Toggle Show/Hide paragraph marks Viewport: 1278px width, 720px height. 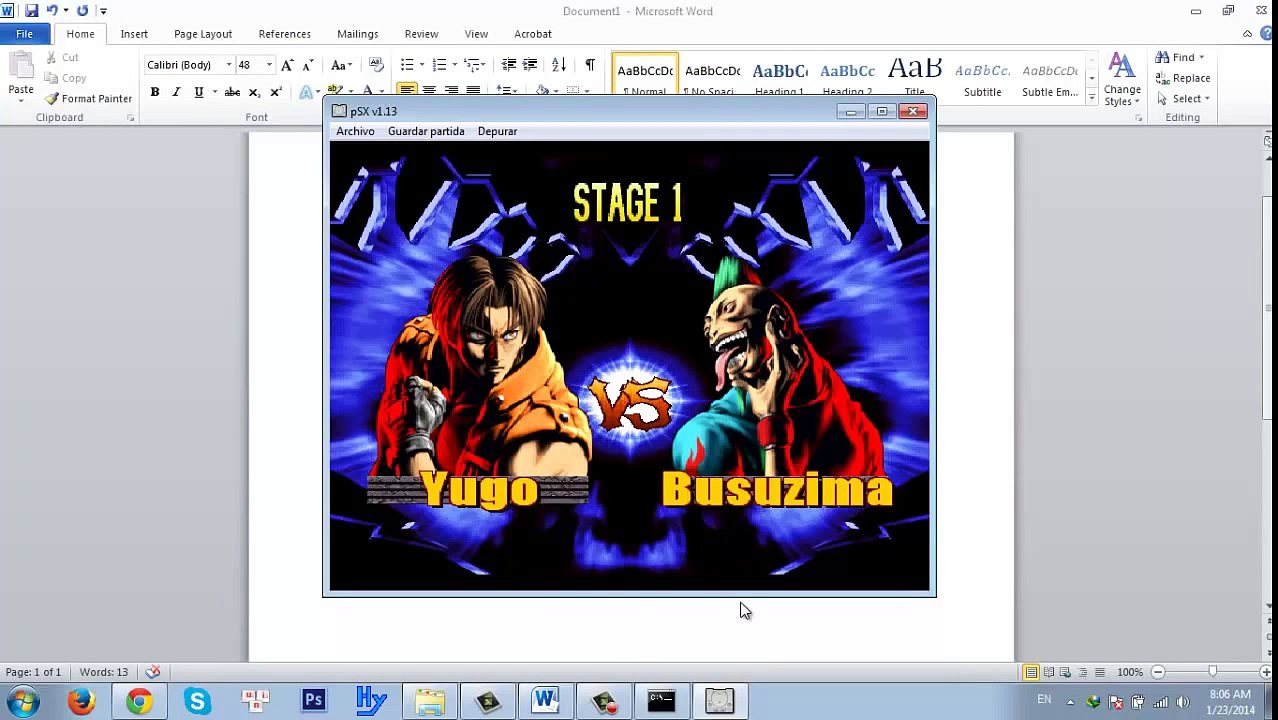590,65
